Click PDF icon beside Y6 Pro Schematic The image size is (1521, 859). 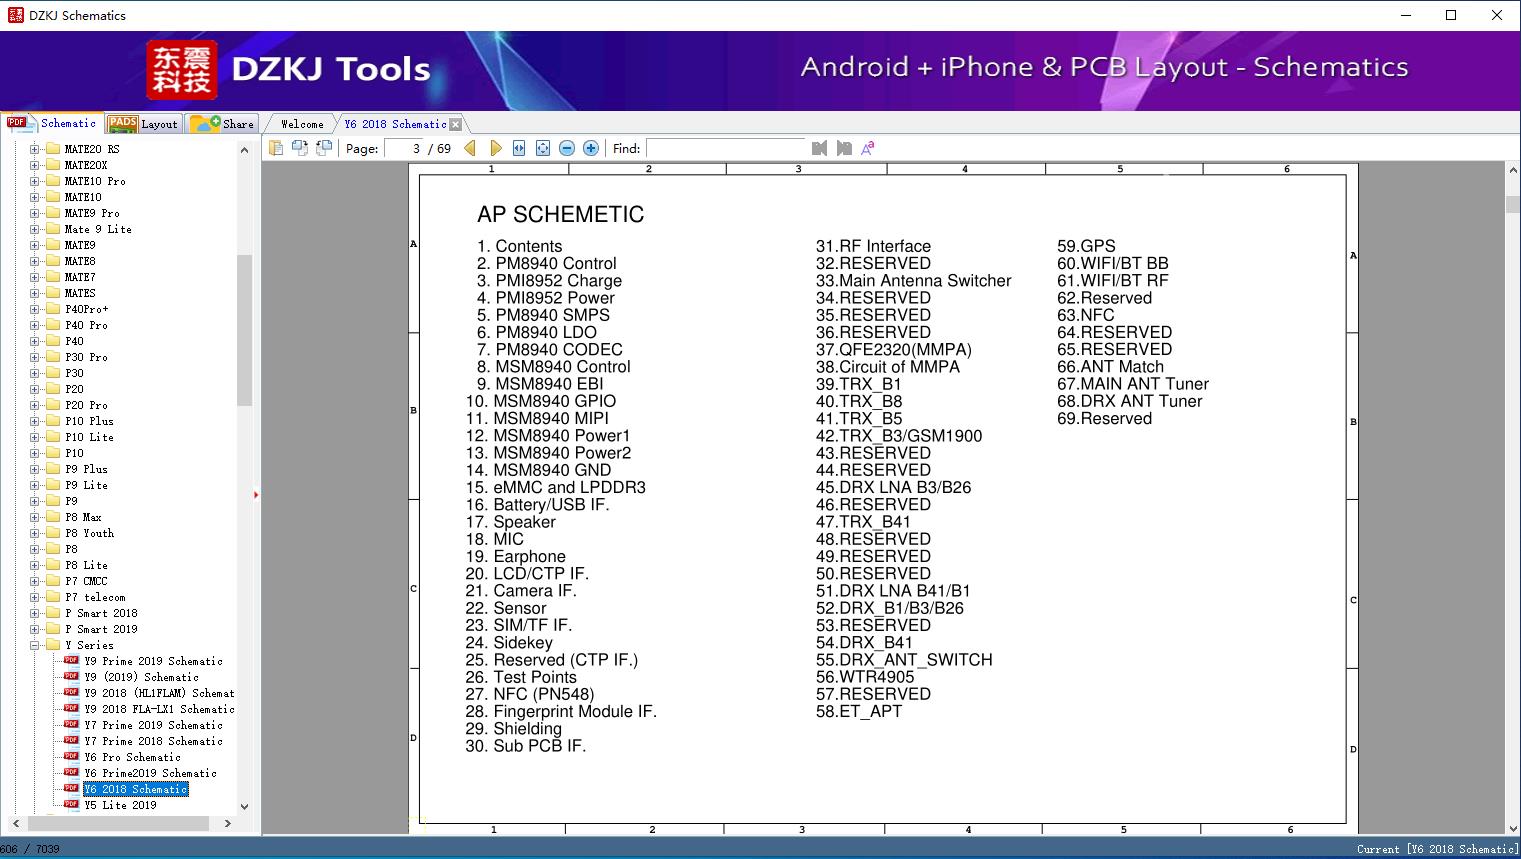(71, 757)
